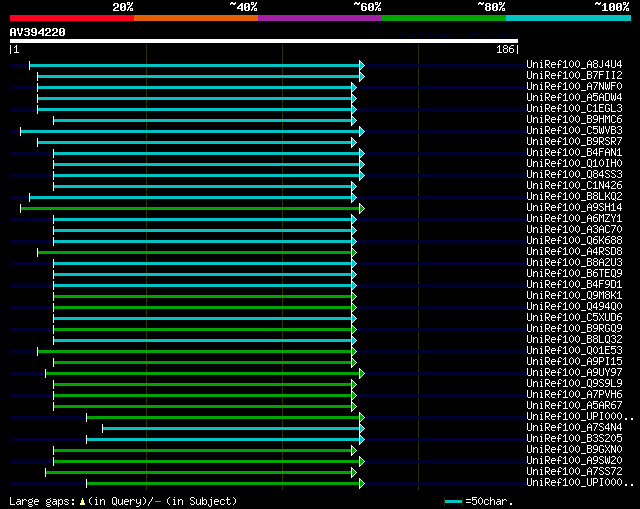Select the UniRef100_B7FII2 hit label
Screen dimensions: 640x509
[574, 76]
